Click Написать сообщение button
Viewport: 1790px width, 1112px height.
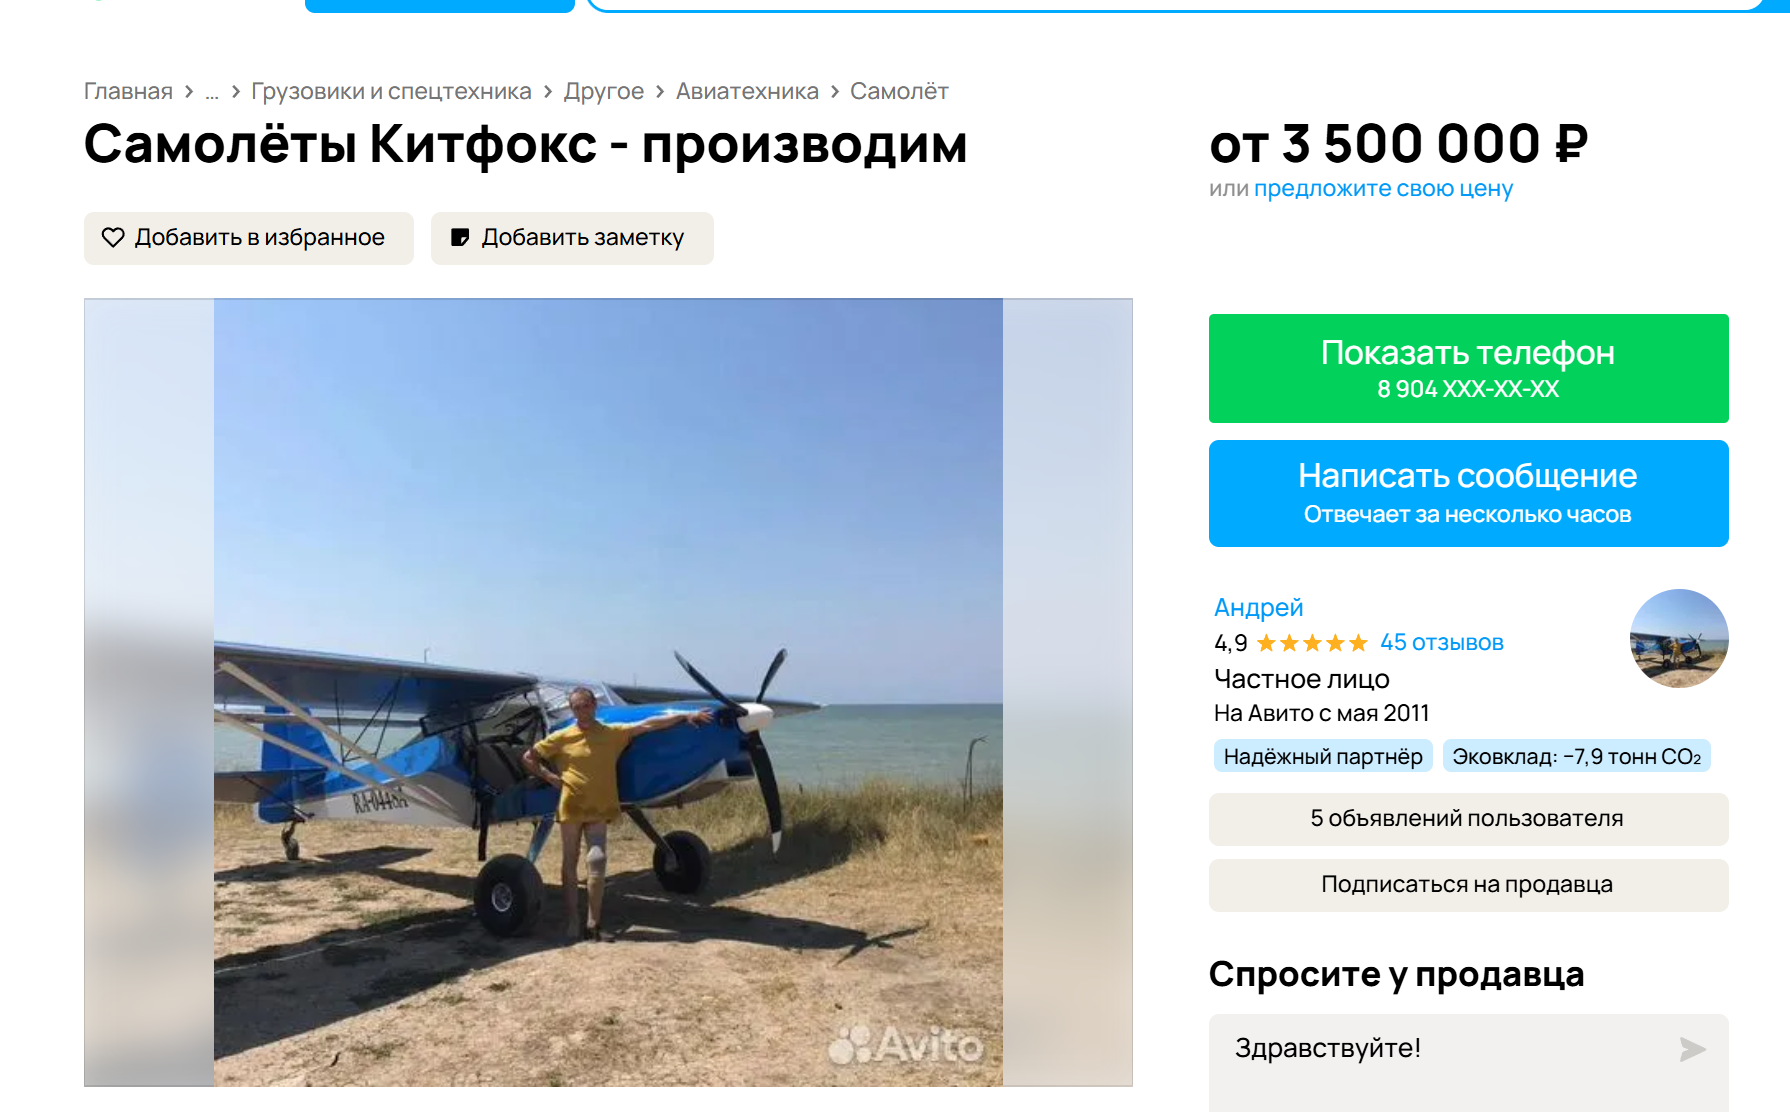click(1468, 493)
